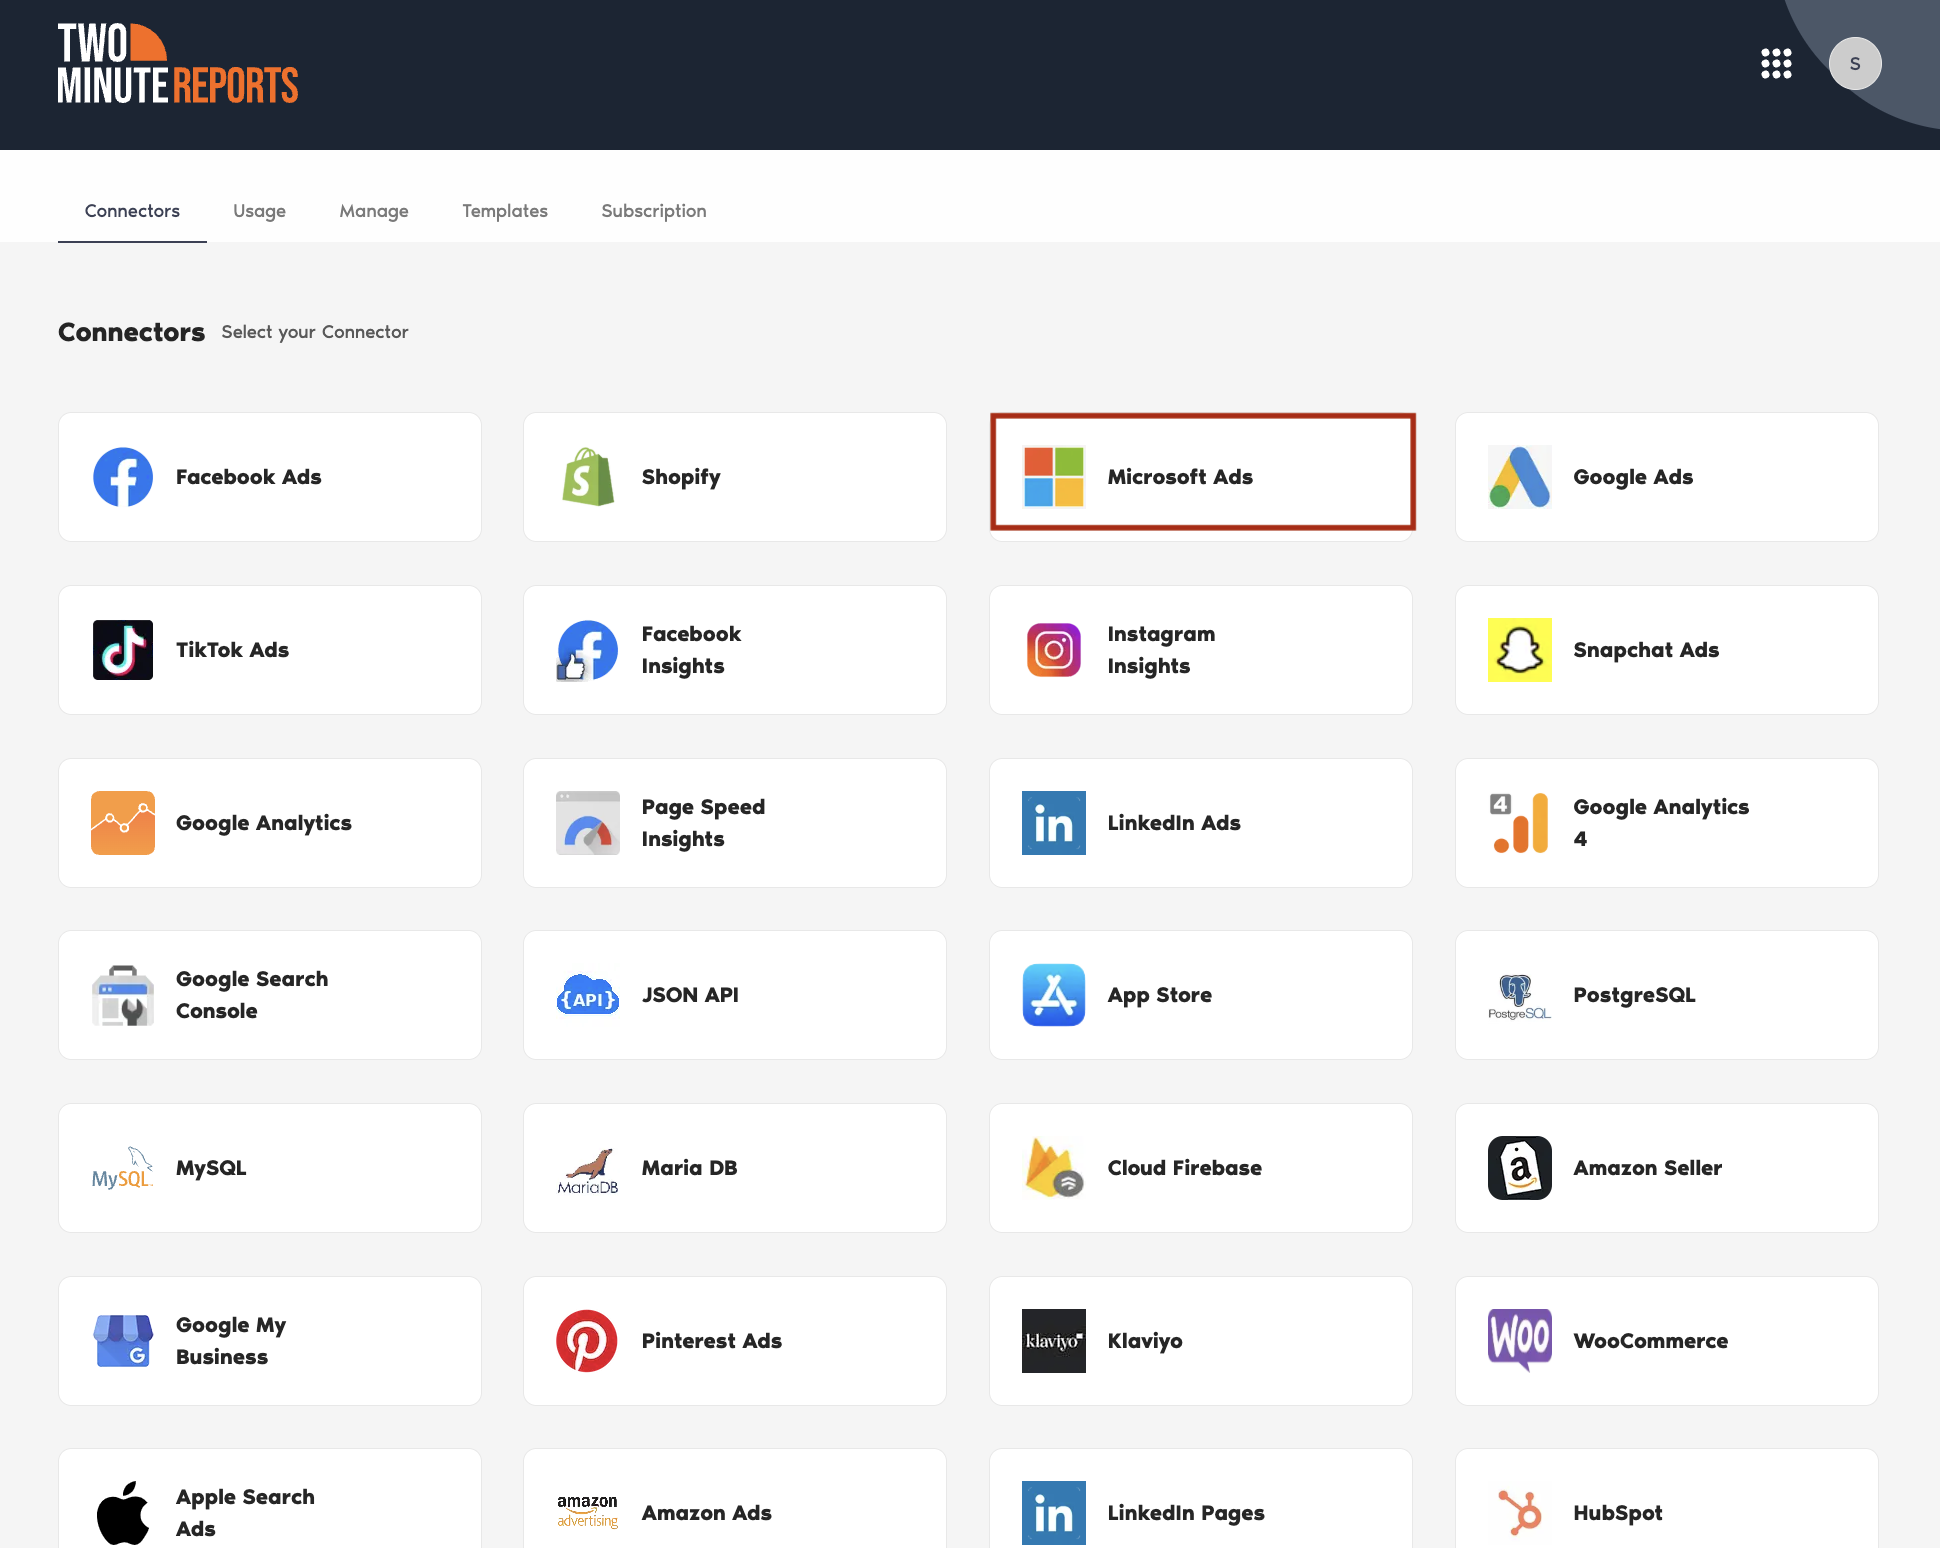Click the JSON API cloud icon
The width and height of the screenshot is (1940, 1548).
[x=588, y=995]
